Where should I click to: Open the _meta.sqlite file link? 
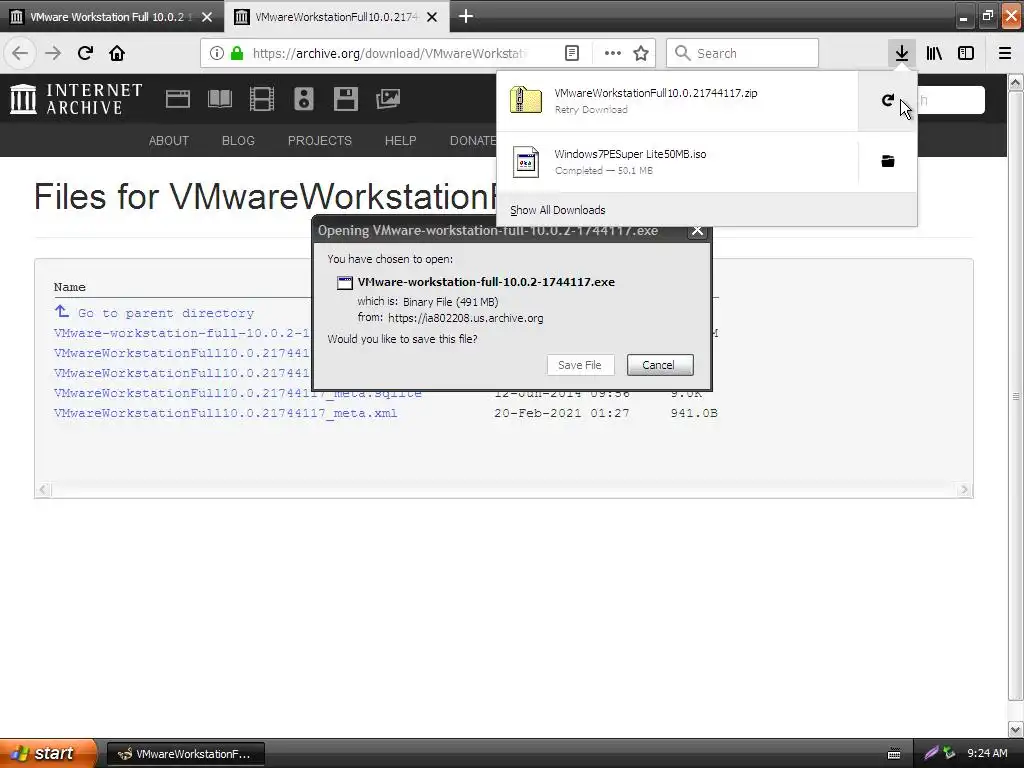coord(238,393)
